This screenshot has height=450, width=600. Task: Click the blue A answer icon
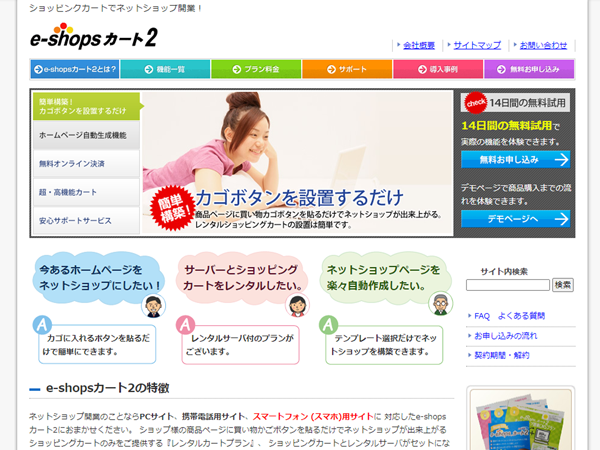coord(42,325)
